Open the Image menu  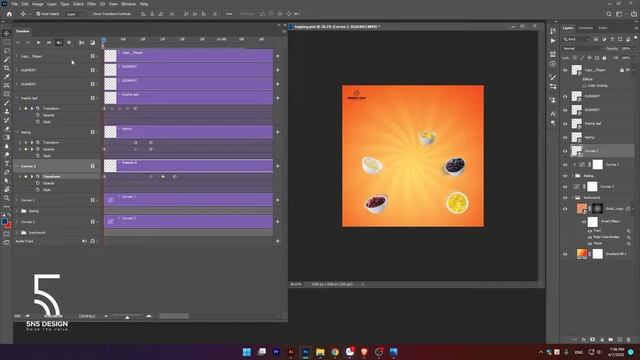tap(38, 4)
